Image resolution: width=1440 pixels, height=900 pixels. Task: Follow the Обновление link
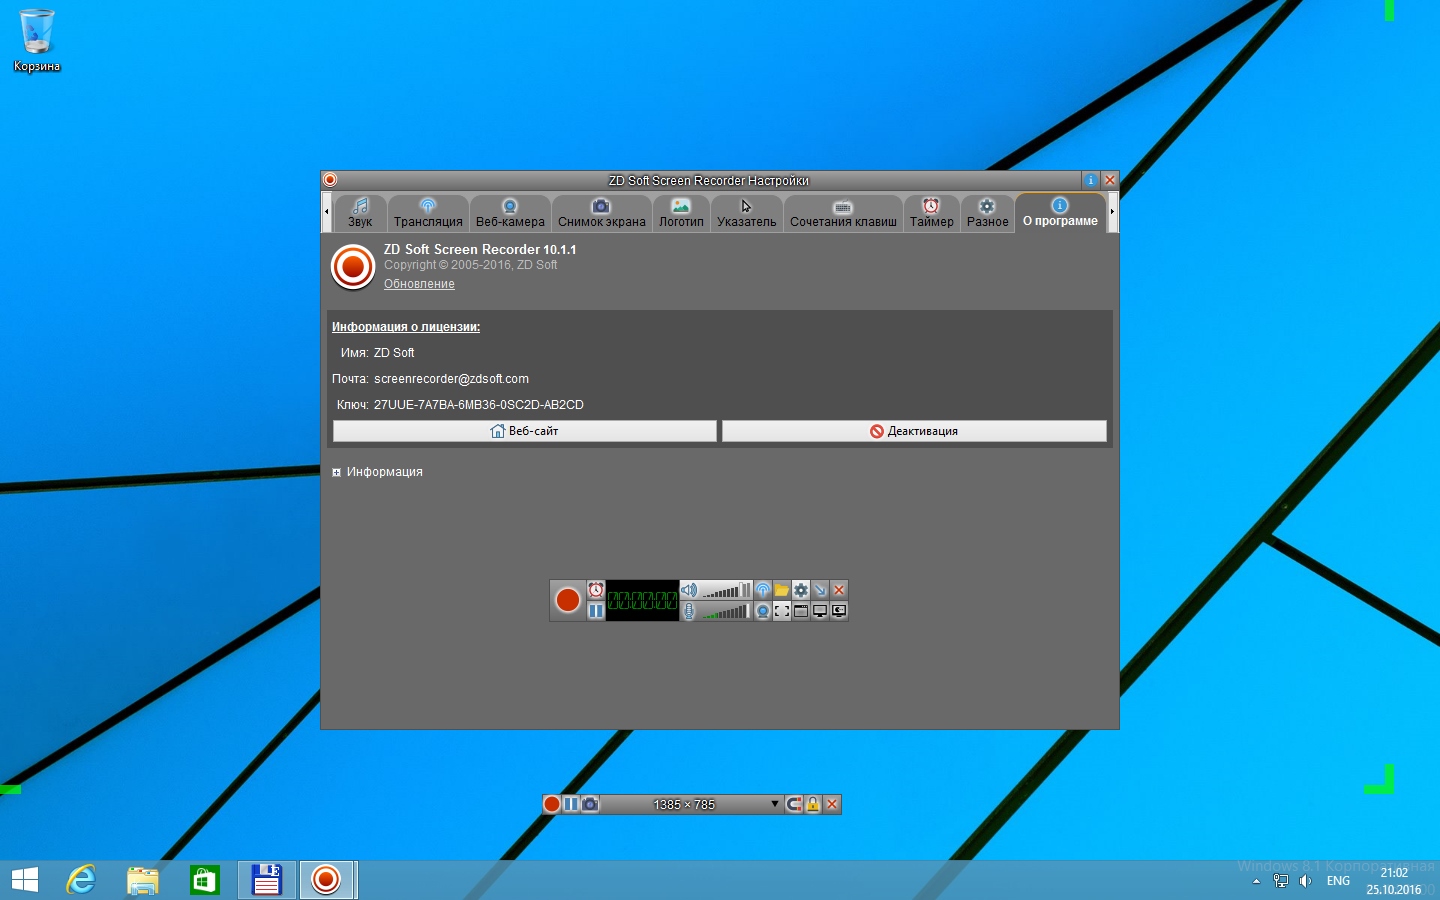419,284
